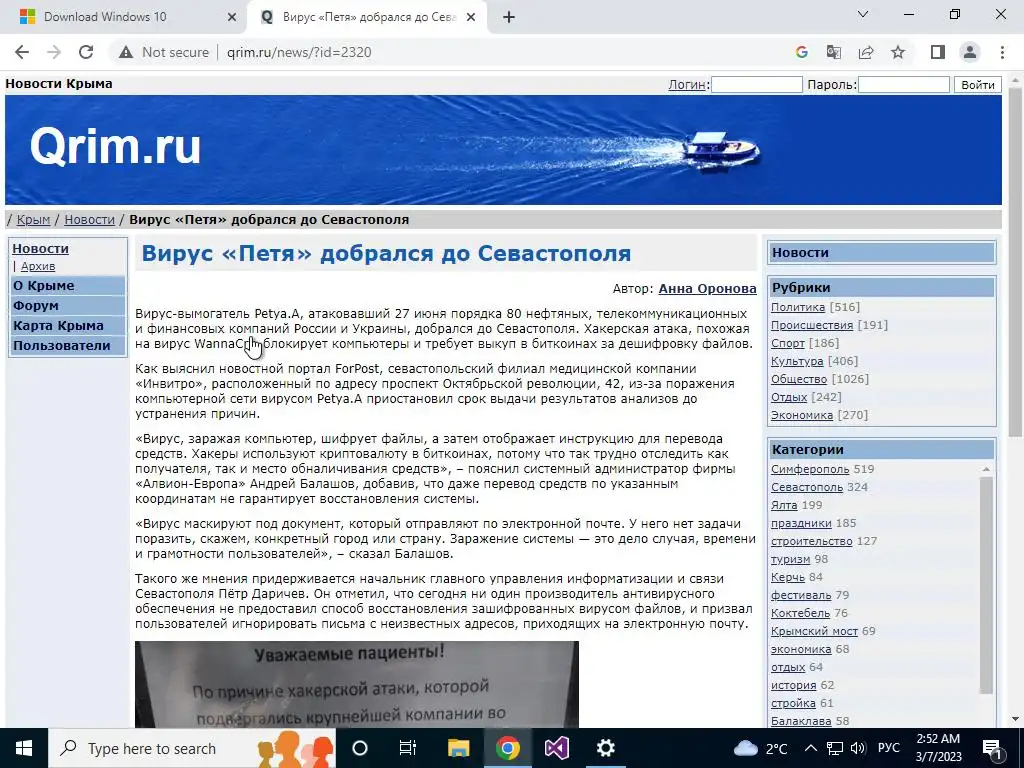Screen dimensions: 1024x768
Task: Click the Not secure warning icon
Action: coord(125,52)
